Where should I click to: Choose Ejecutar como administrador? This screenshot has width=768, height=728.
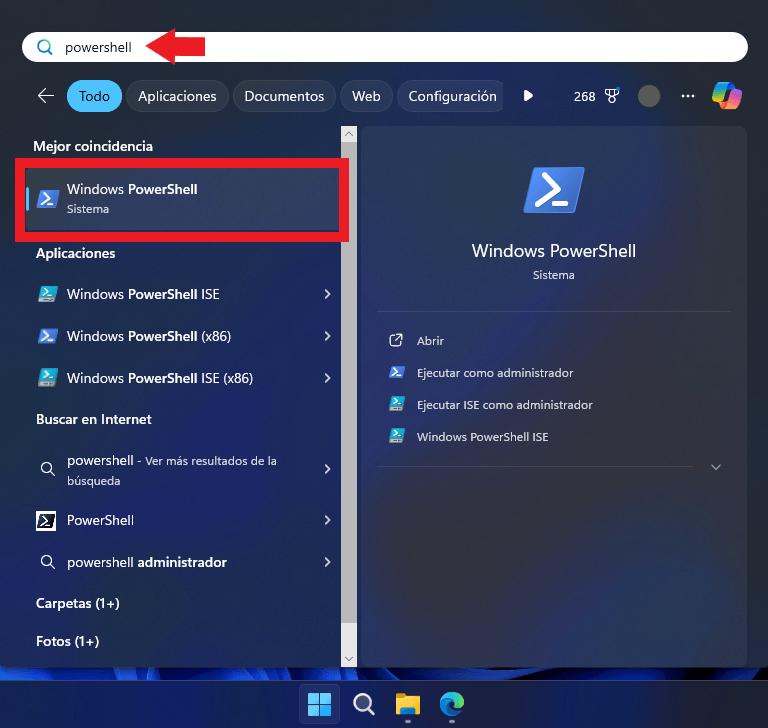[495, 373]
